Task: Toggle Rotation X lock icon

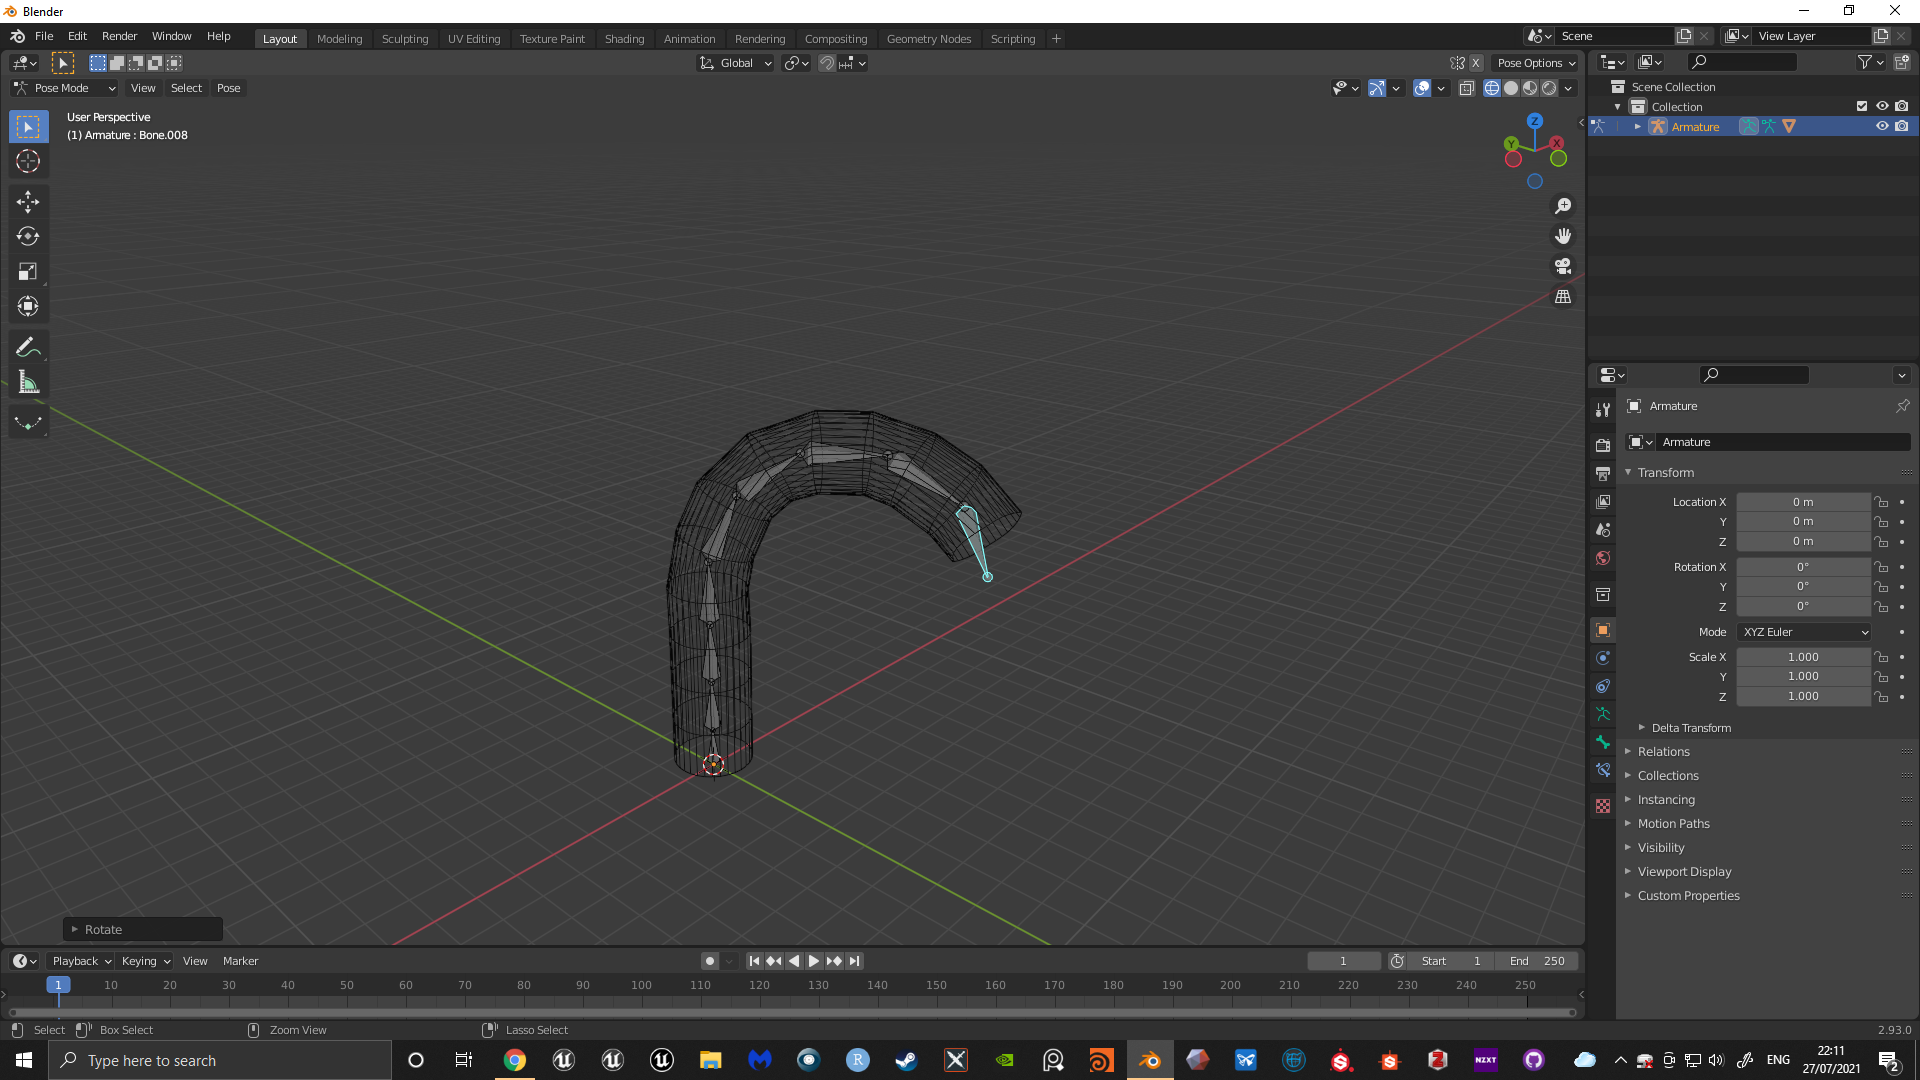Action: 1881,567
